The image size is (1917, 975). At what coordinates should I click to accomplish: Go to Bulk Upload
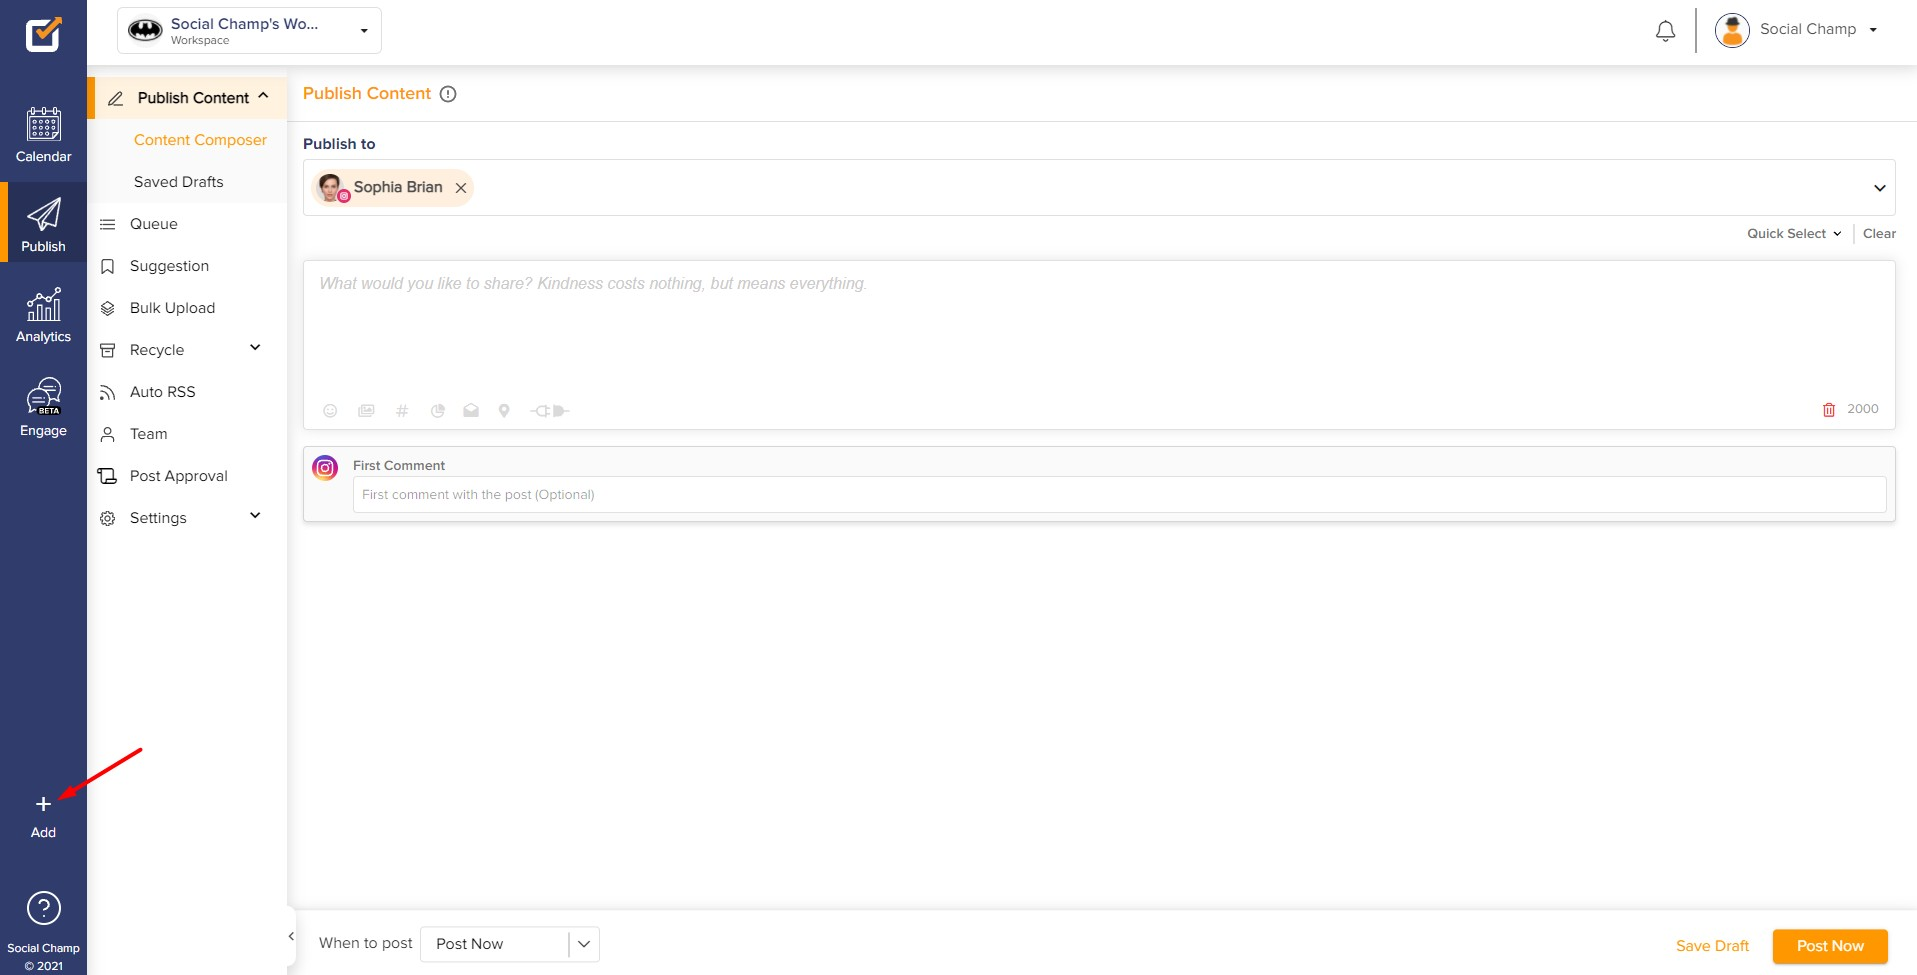pyautogui.click(x=172, y=307)
